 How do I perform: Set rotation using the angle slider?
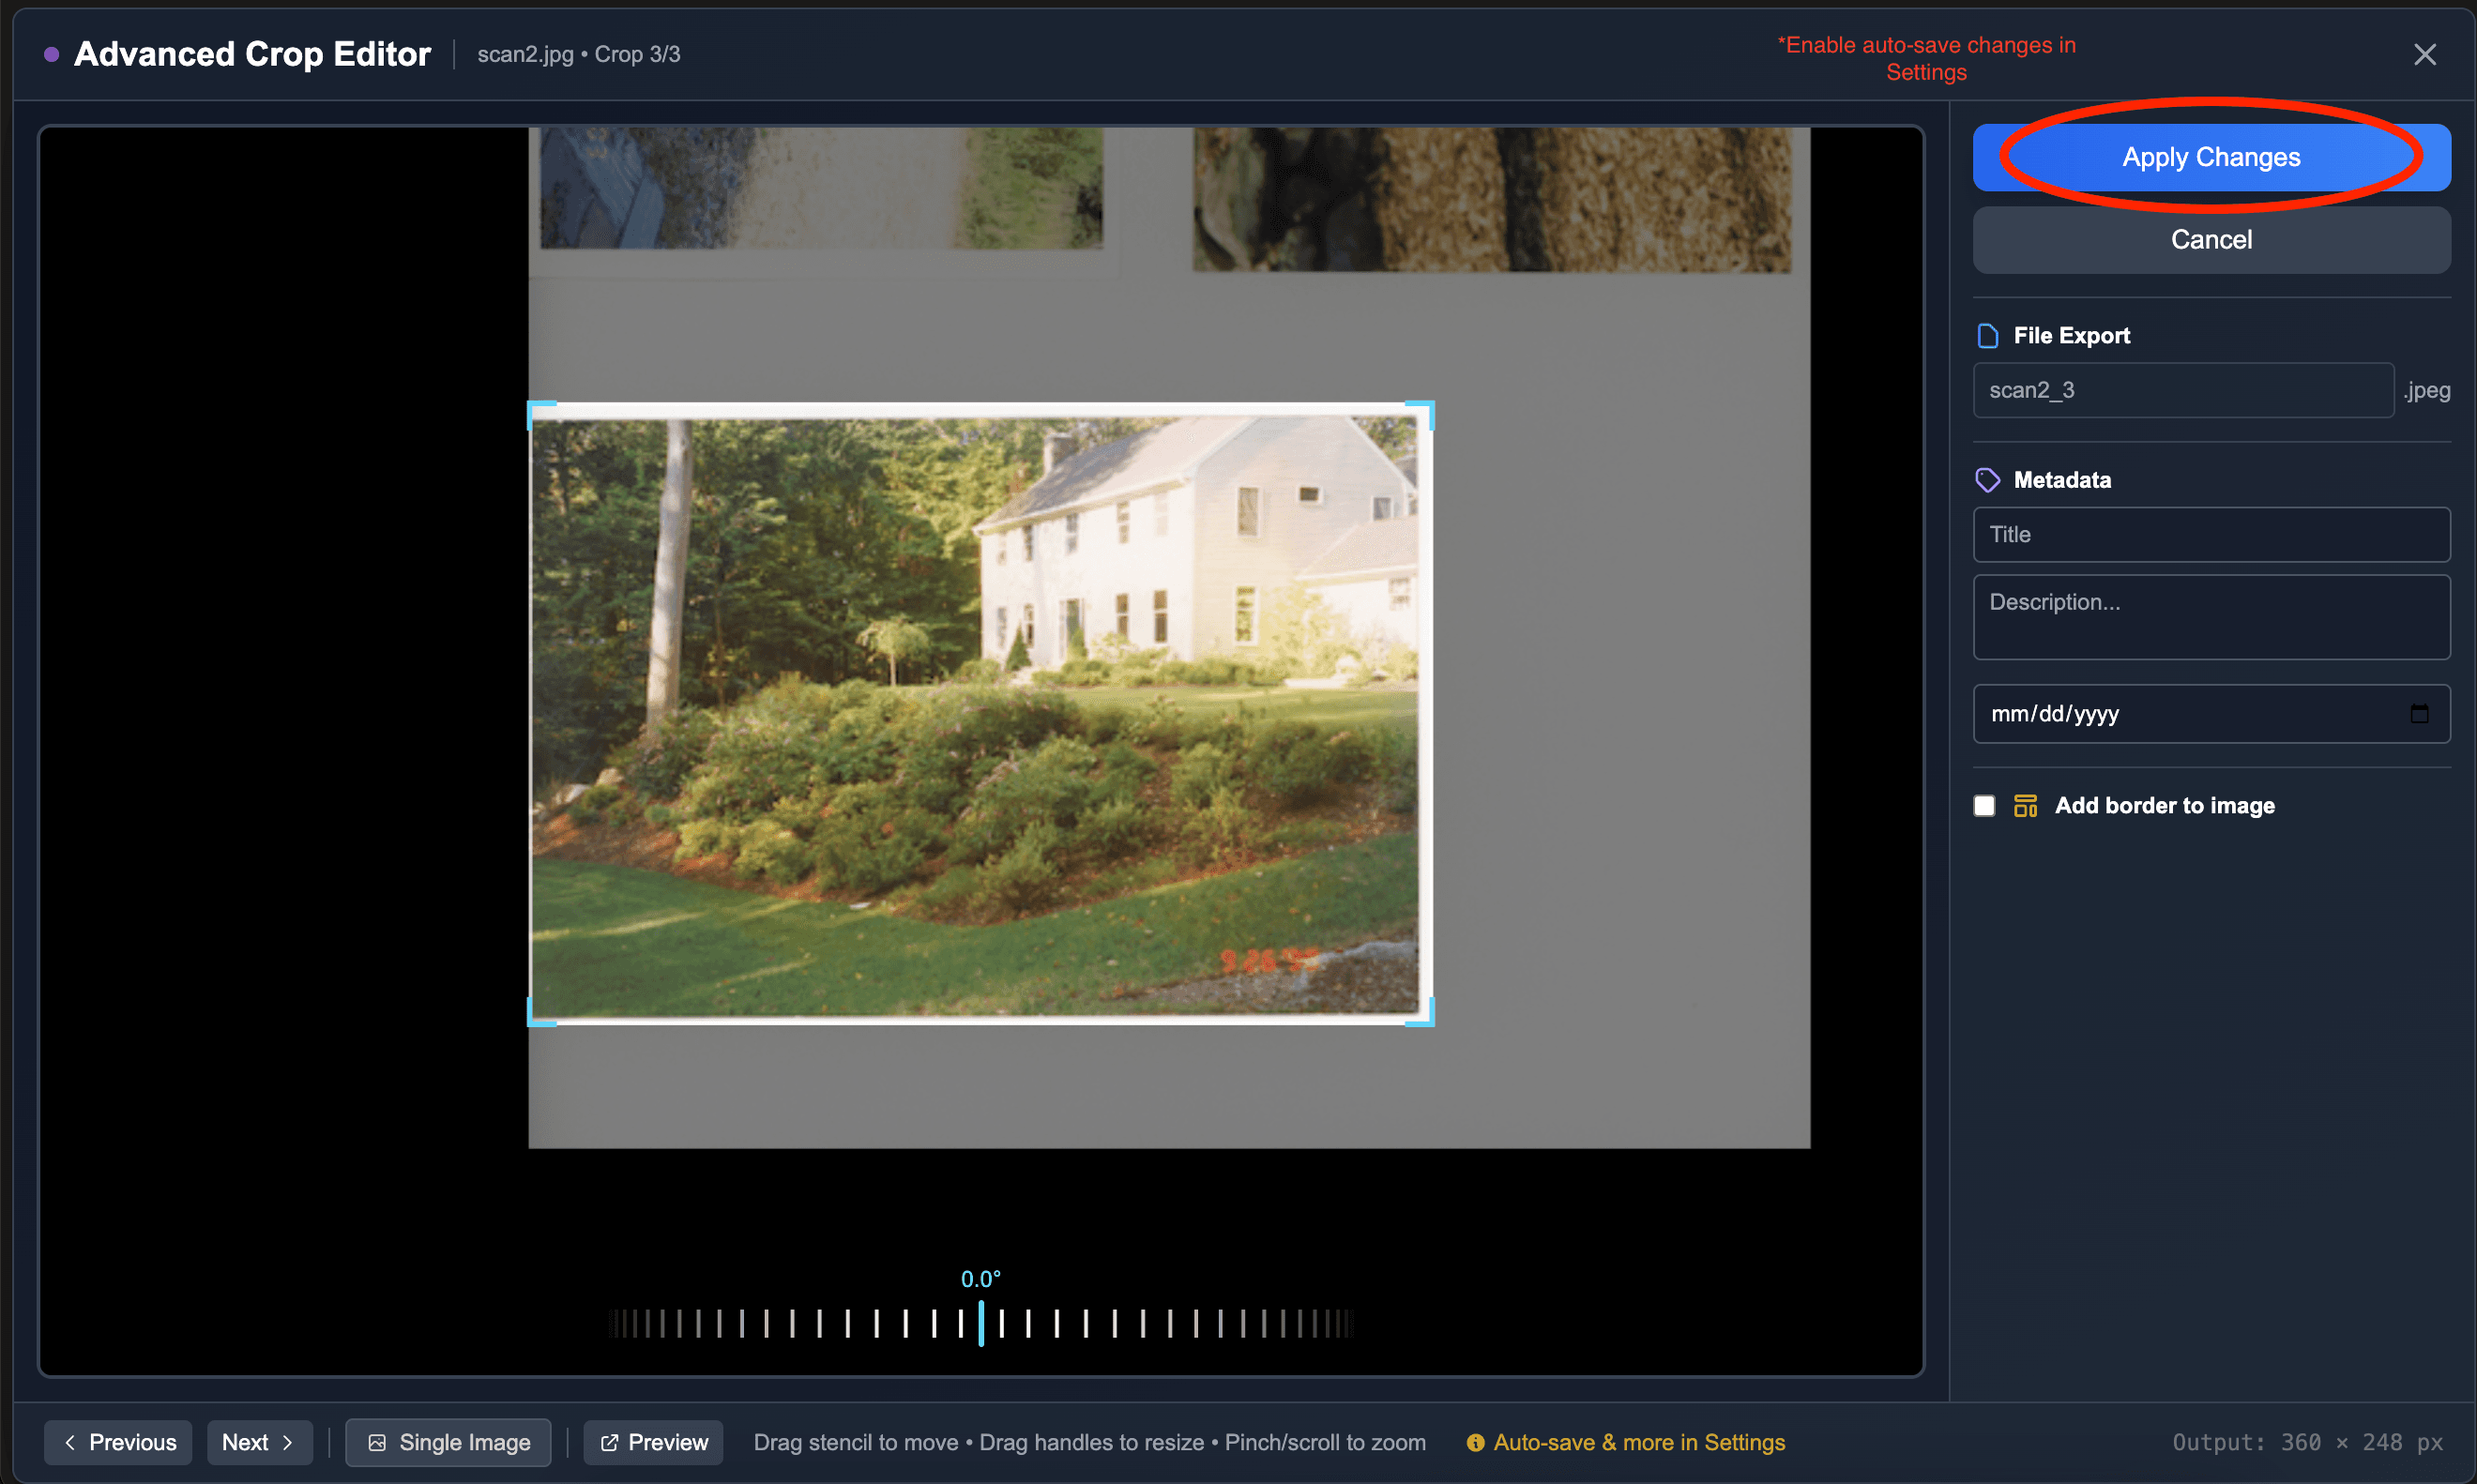(x=981, y=1322)
